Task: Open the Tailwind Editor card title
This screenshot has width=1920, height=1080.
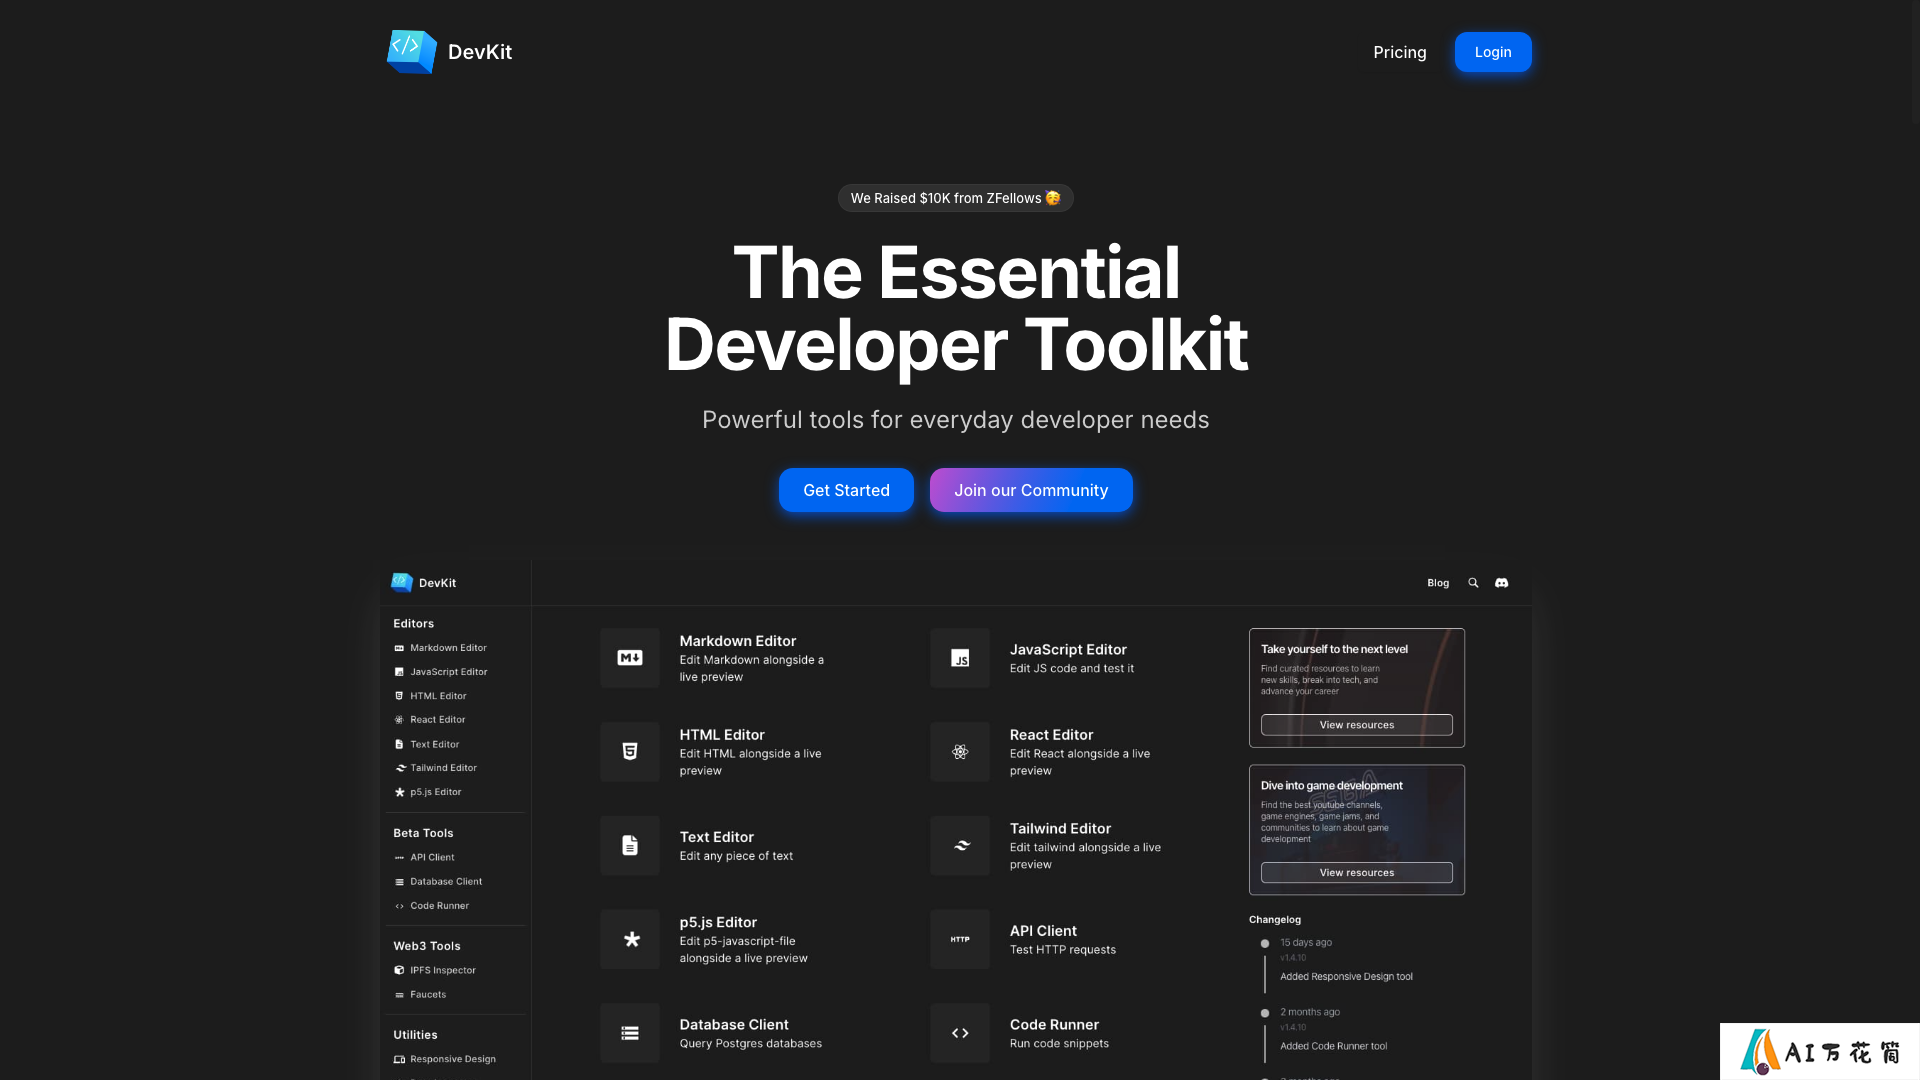Action: (x=1060, y=829)
